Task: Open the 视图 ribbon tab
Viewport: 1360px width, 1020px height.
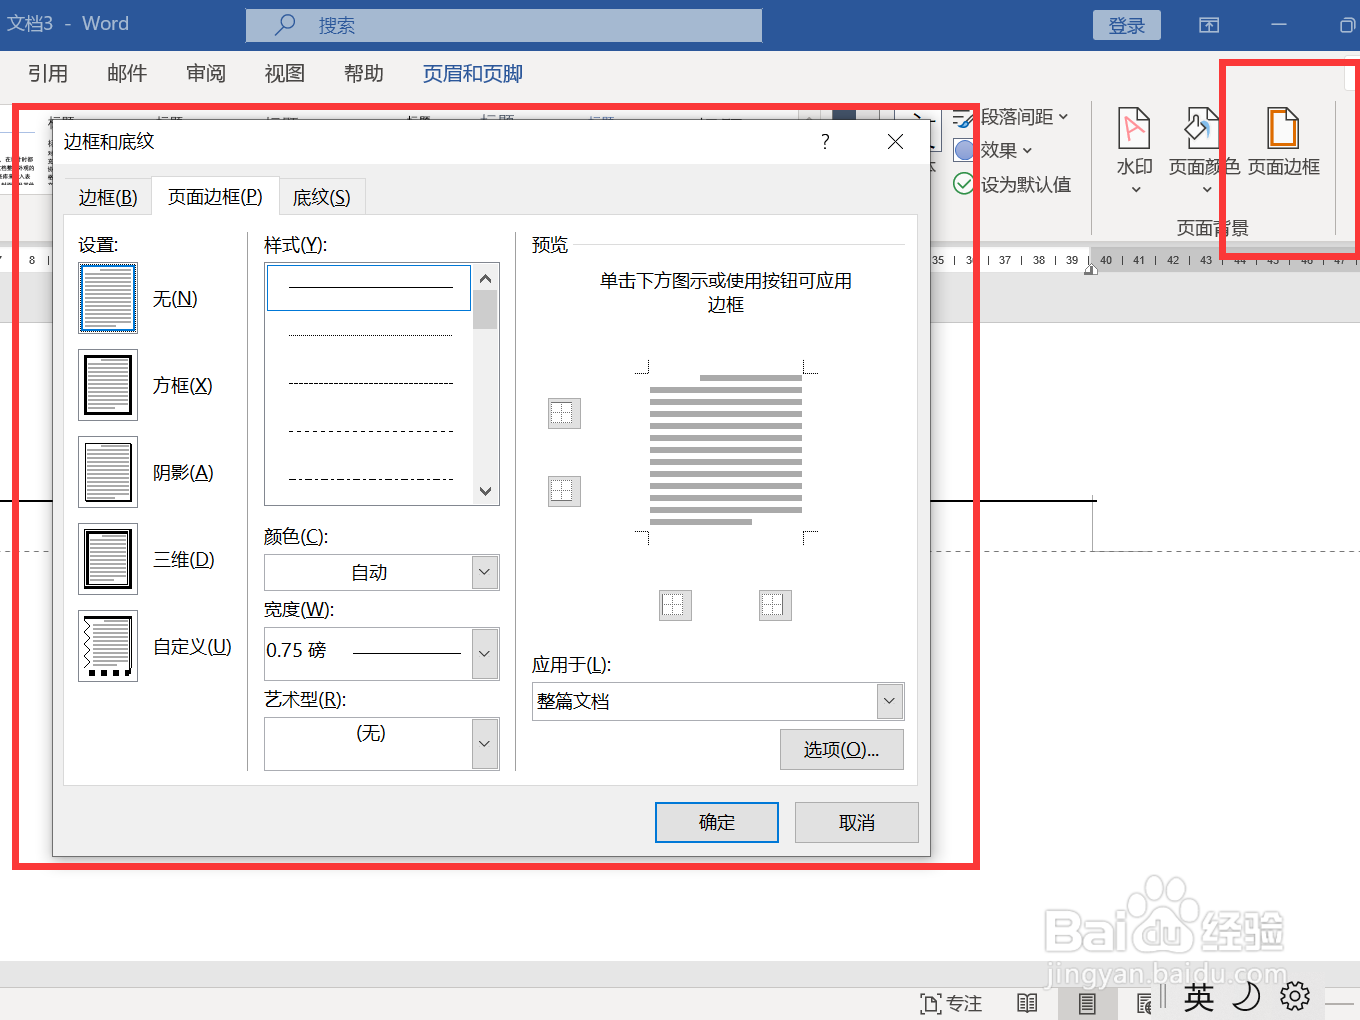Action: (284, 74)
